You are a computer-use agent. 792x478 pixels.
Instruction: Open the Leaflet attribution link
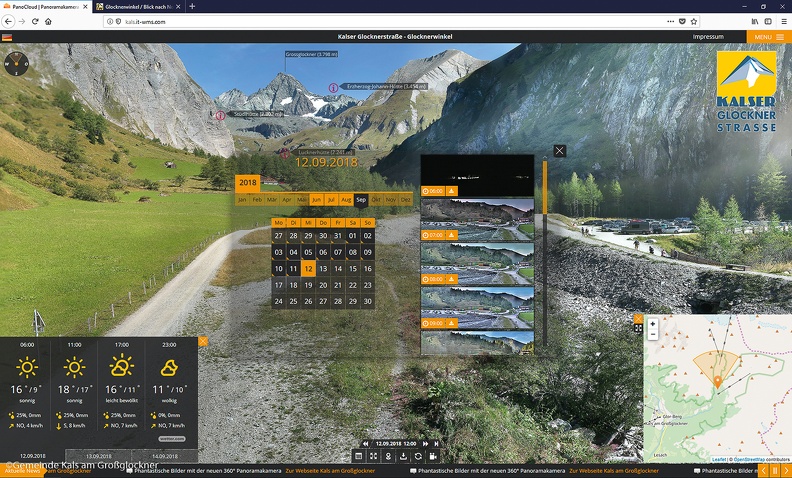tap(718, 459)
